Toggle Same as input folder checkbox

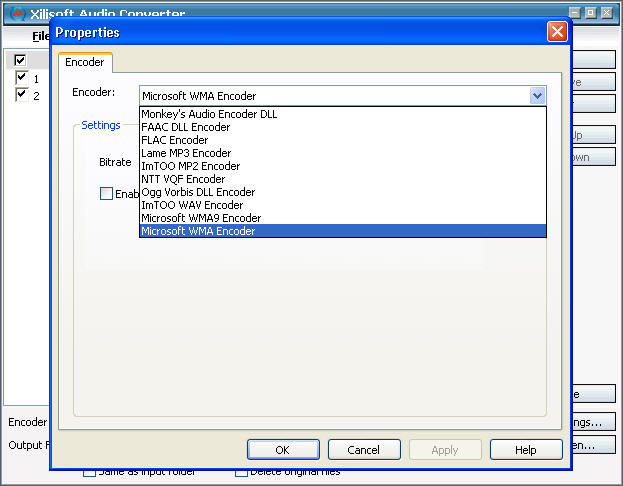click(x=89, y=473)
